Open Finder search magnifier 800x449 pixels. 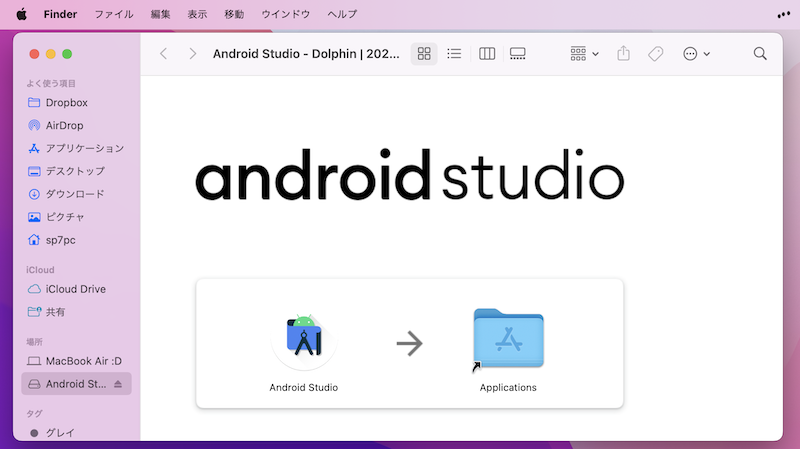click(760, 54)
